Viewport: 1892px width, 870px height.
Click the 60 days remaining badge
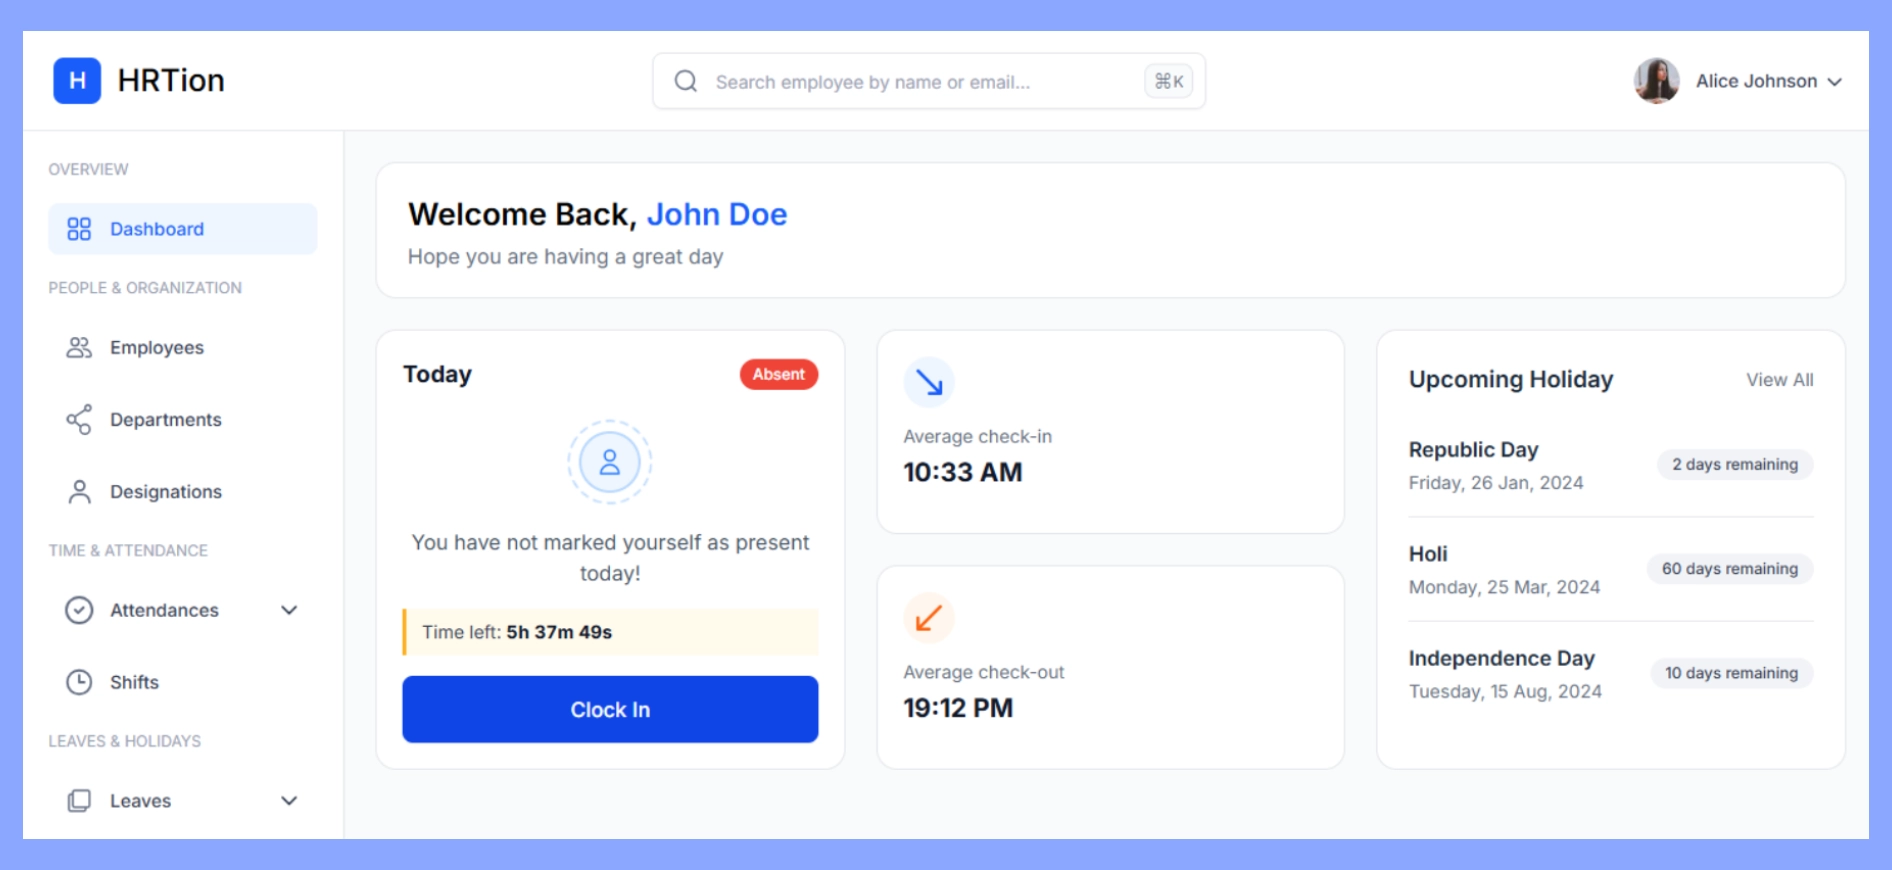1729,569
